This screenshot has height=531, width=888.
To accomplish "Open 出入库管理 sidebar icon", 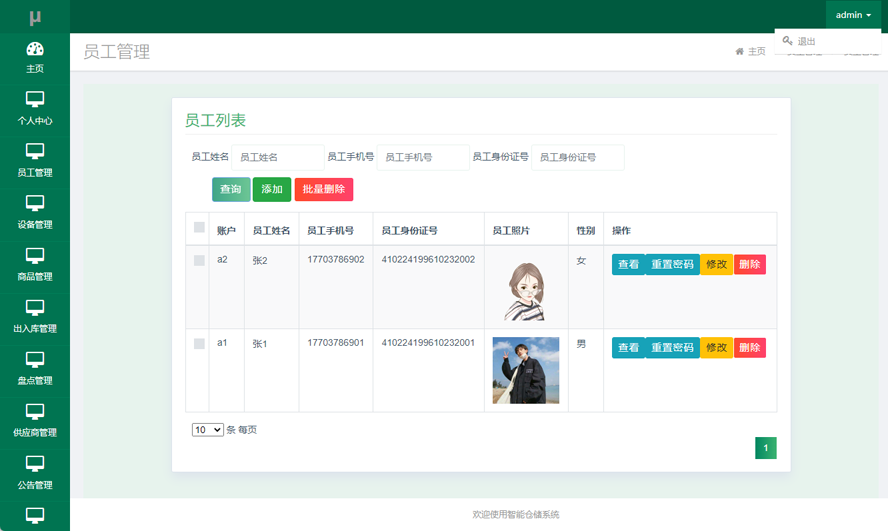I will tap(35, 307).
